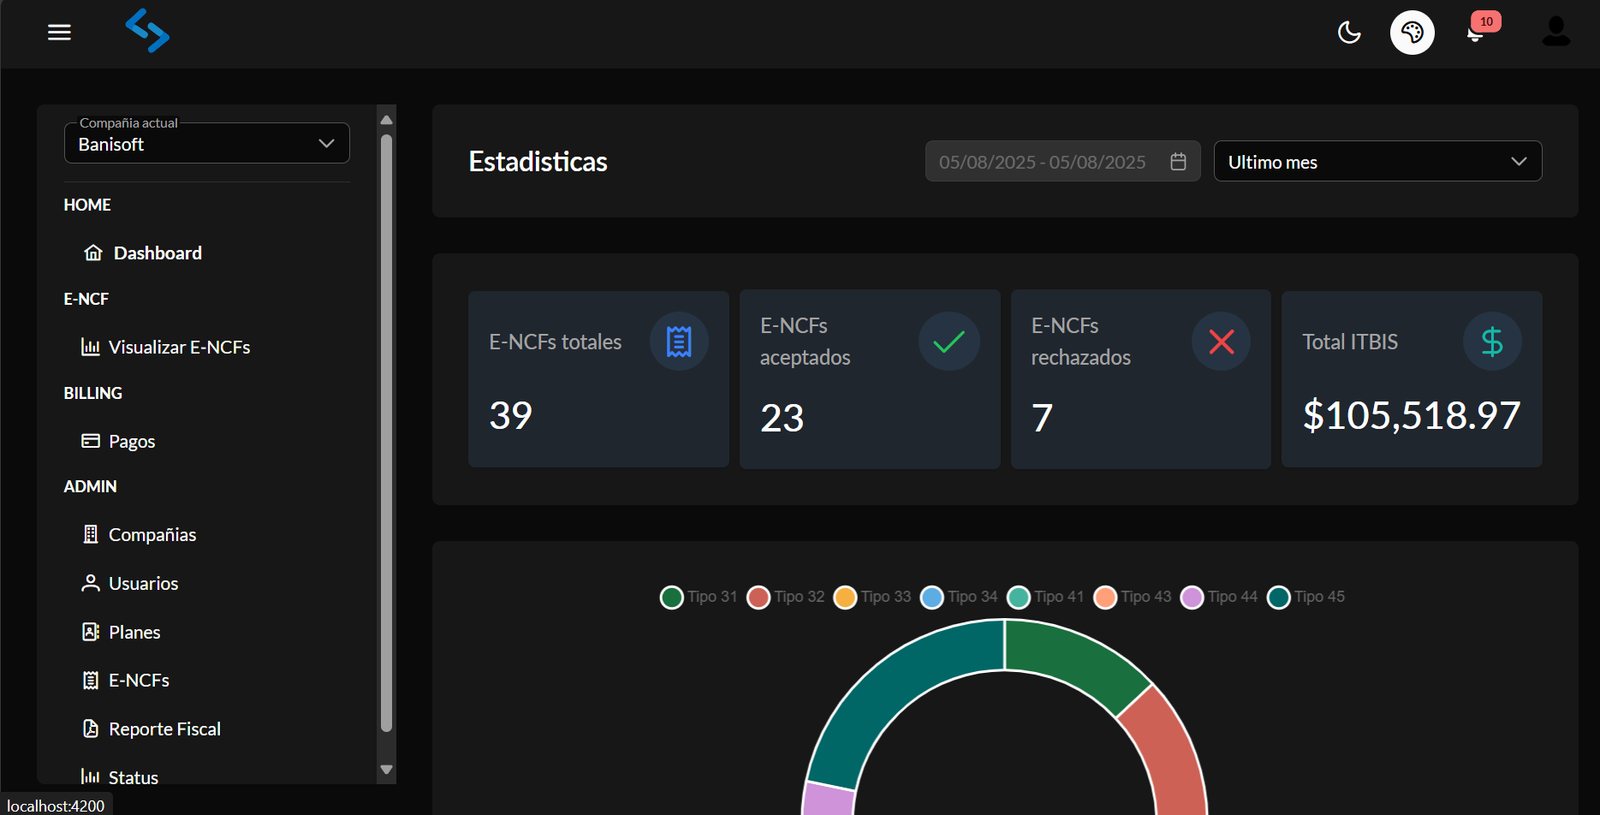Click the Estadisticas heading
The height and width of the screenshot is (815, 1600).
(538, 161)
